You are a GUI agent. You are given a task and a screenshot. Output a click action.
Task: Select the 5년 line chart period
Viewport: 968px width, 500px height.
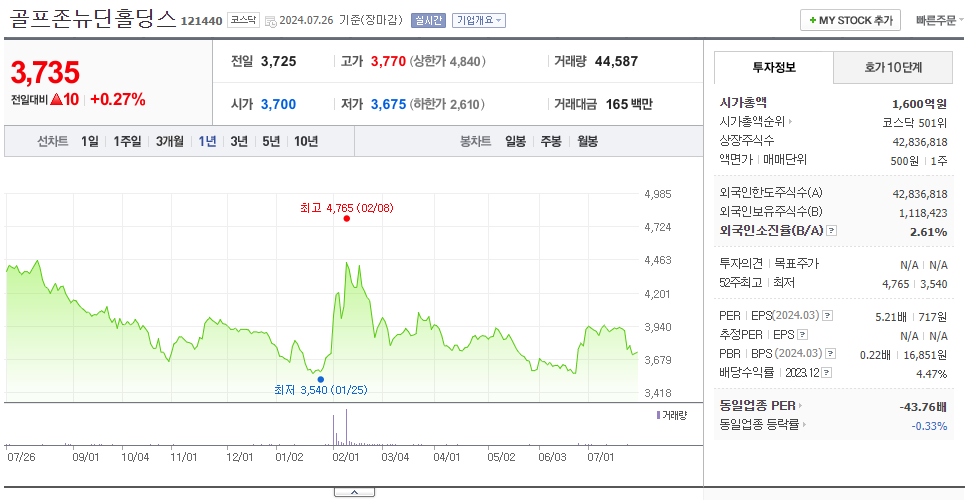tap(271, 141)
